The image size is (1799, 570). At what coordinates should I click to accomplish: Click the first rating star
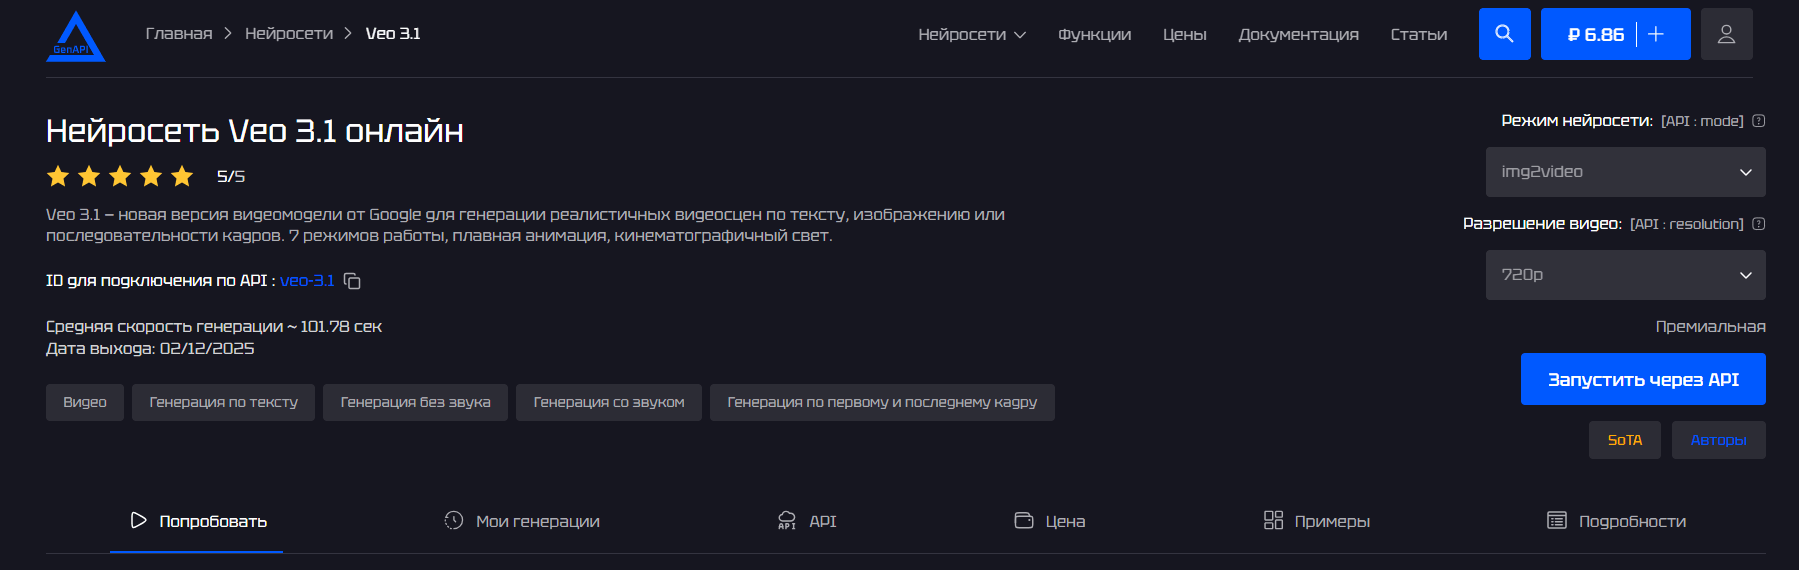pyautogui.click(x=58, y=176)
